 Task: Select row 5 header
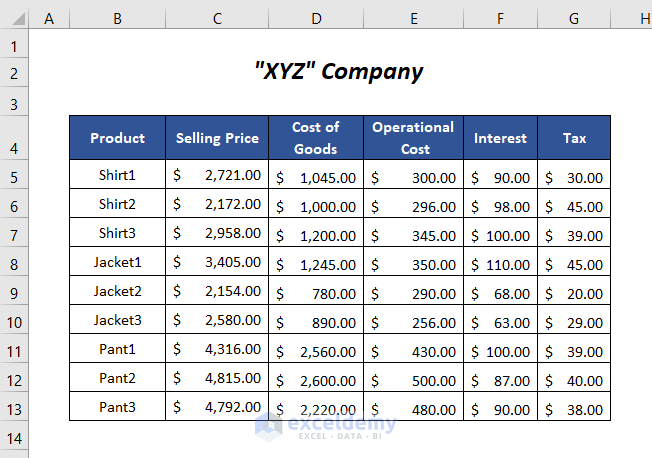tap(14, 176)
